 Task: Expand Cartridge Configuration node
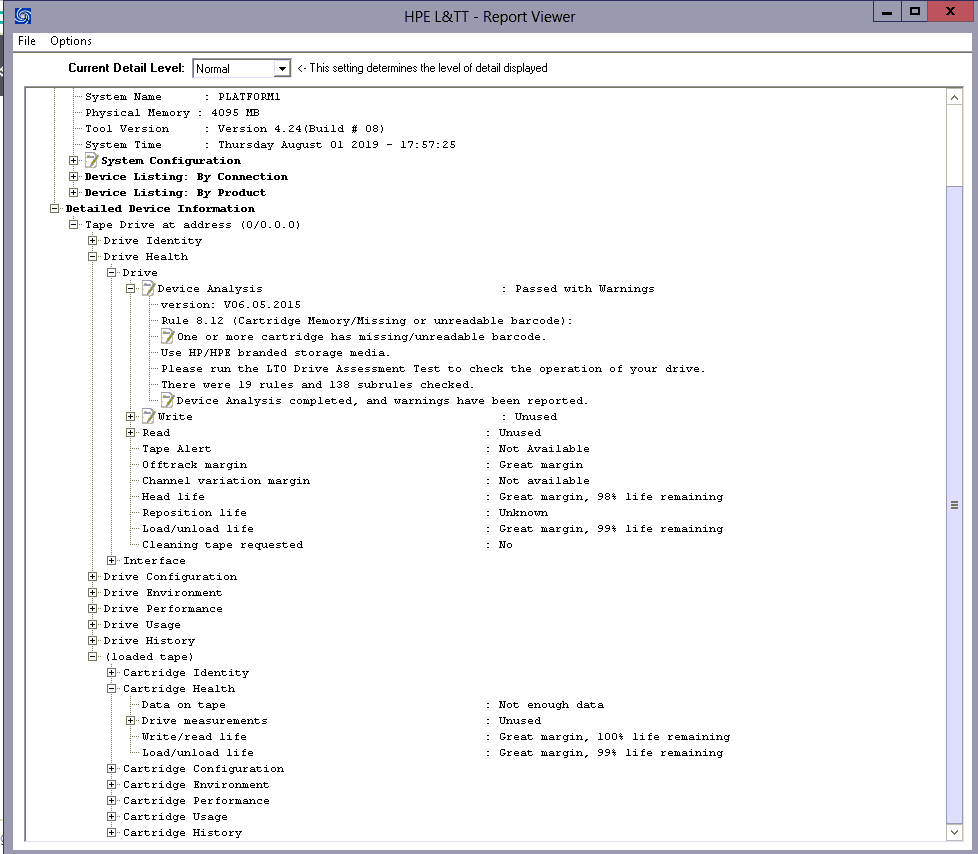(x=112, y=769)
